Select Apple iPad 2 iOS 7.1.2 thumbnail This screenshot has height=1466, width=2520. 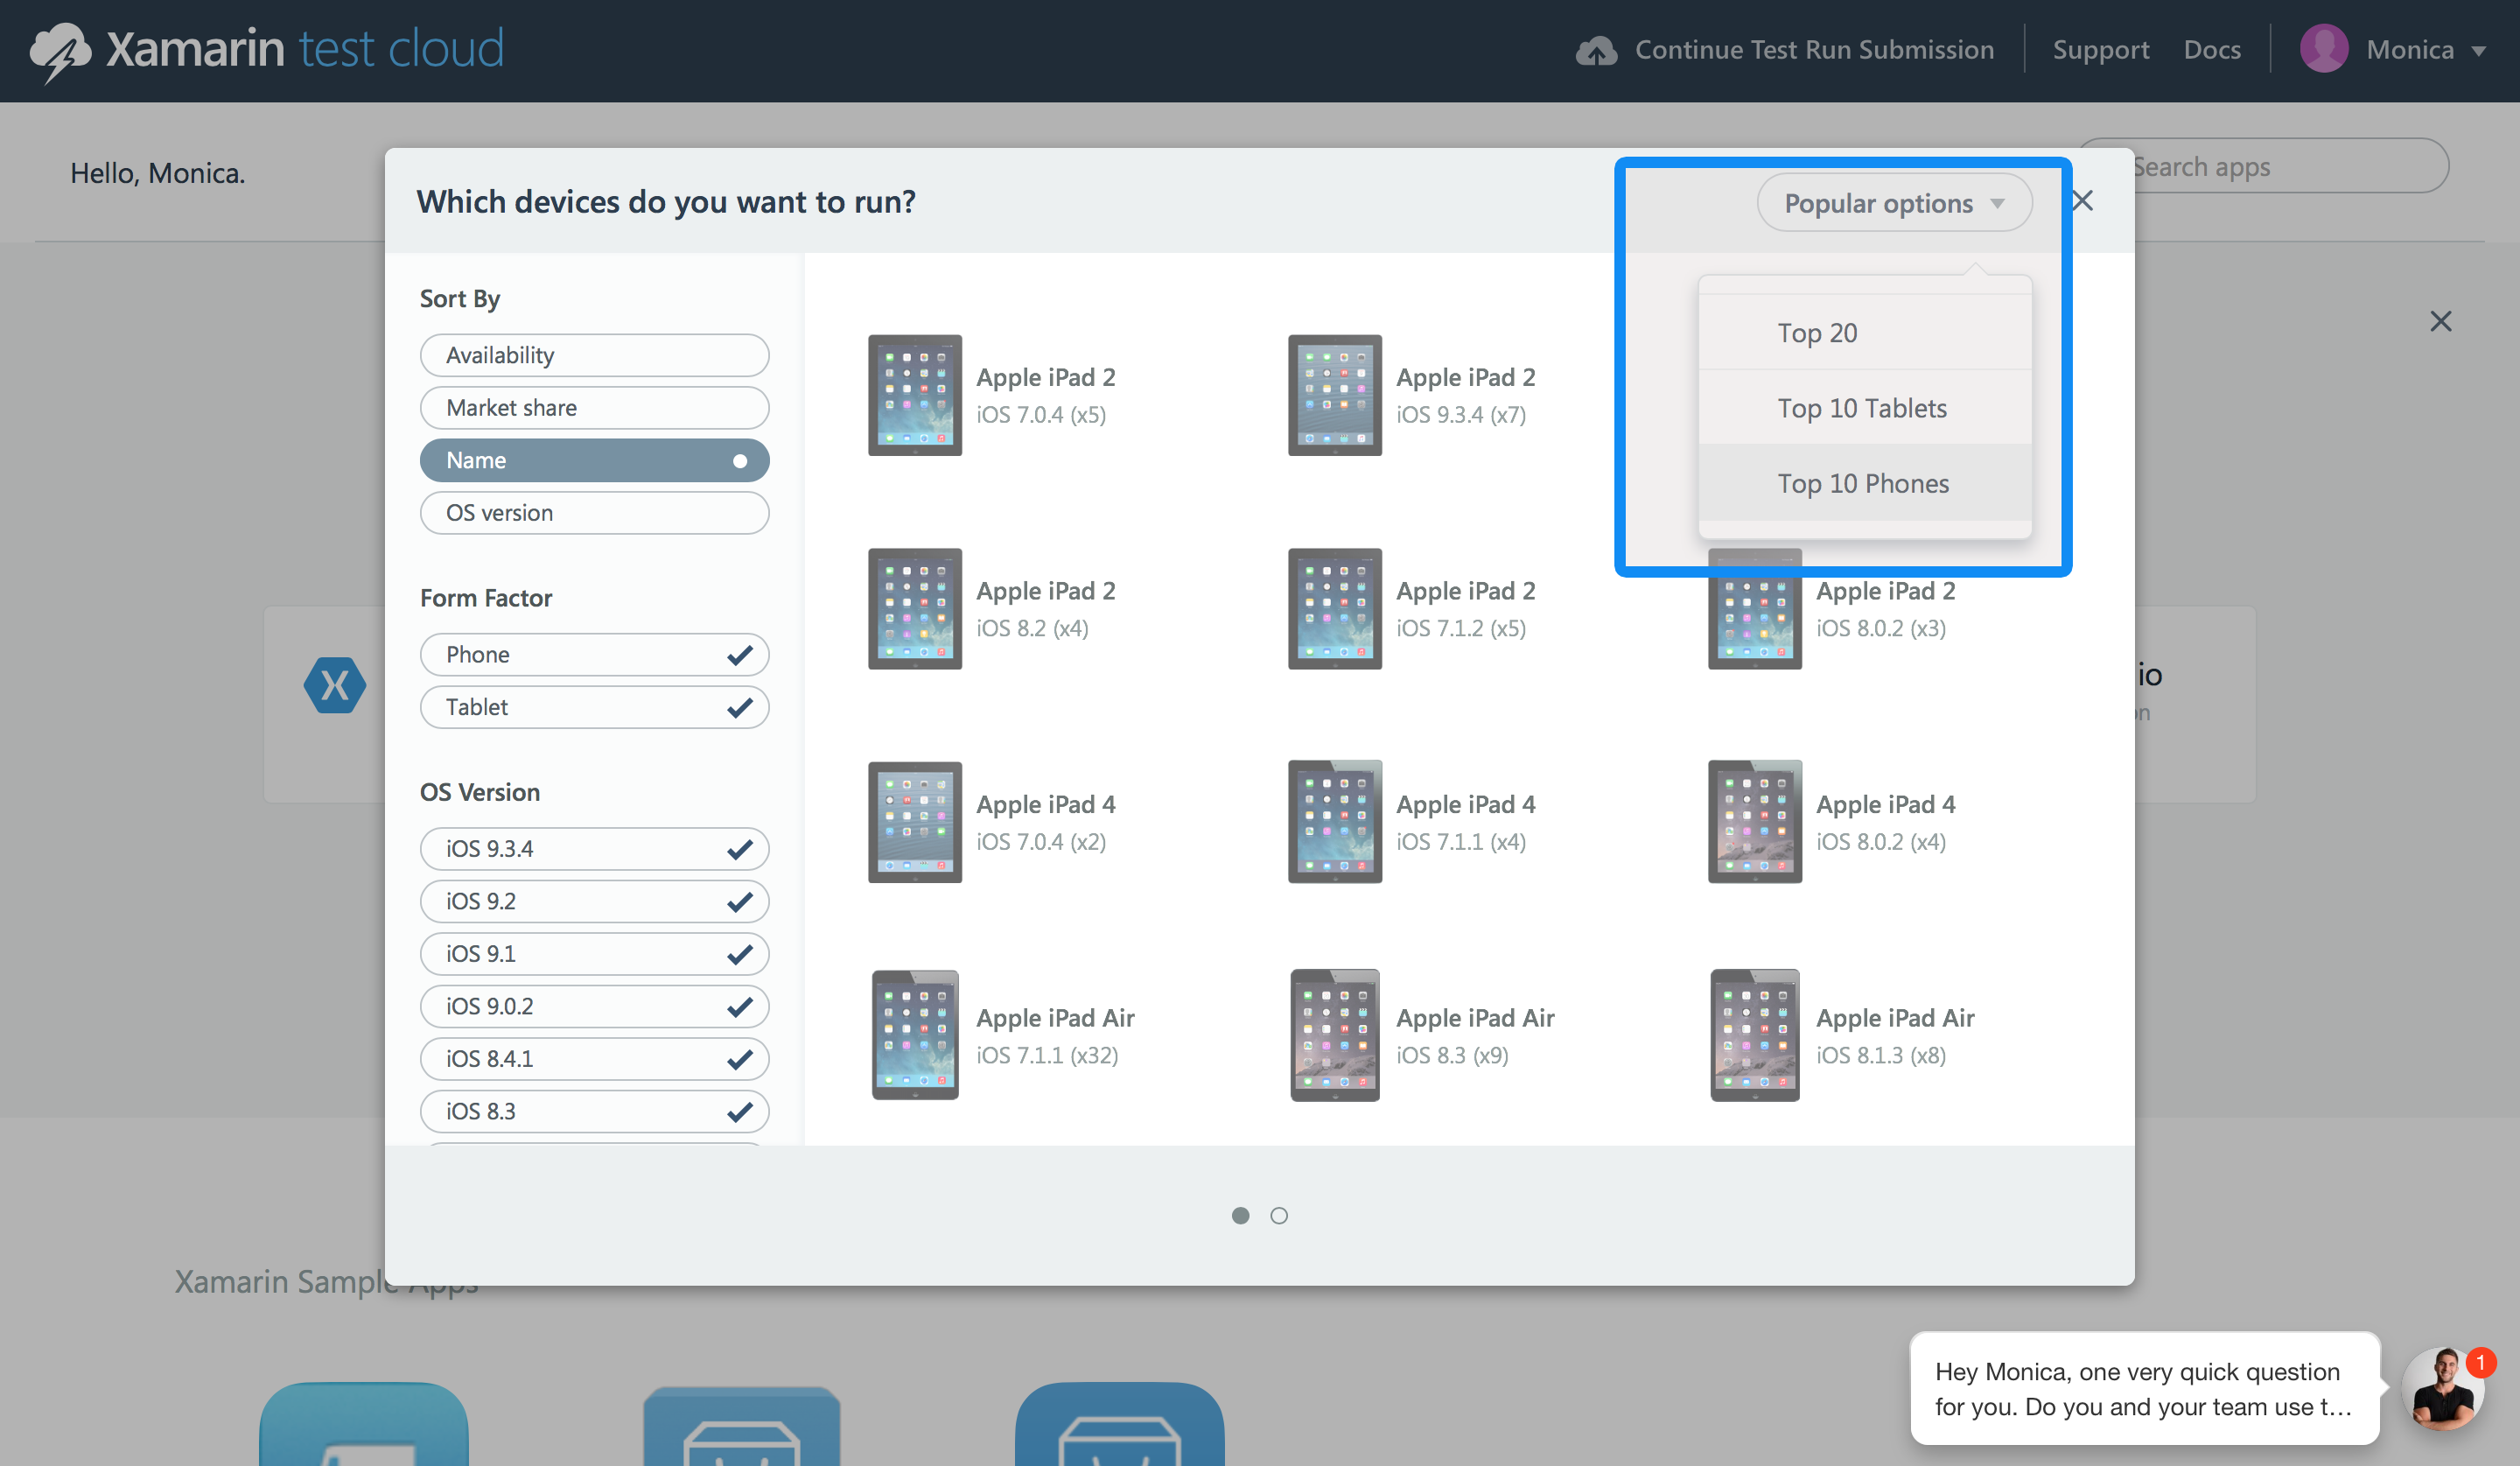1335,609
